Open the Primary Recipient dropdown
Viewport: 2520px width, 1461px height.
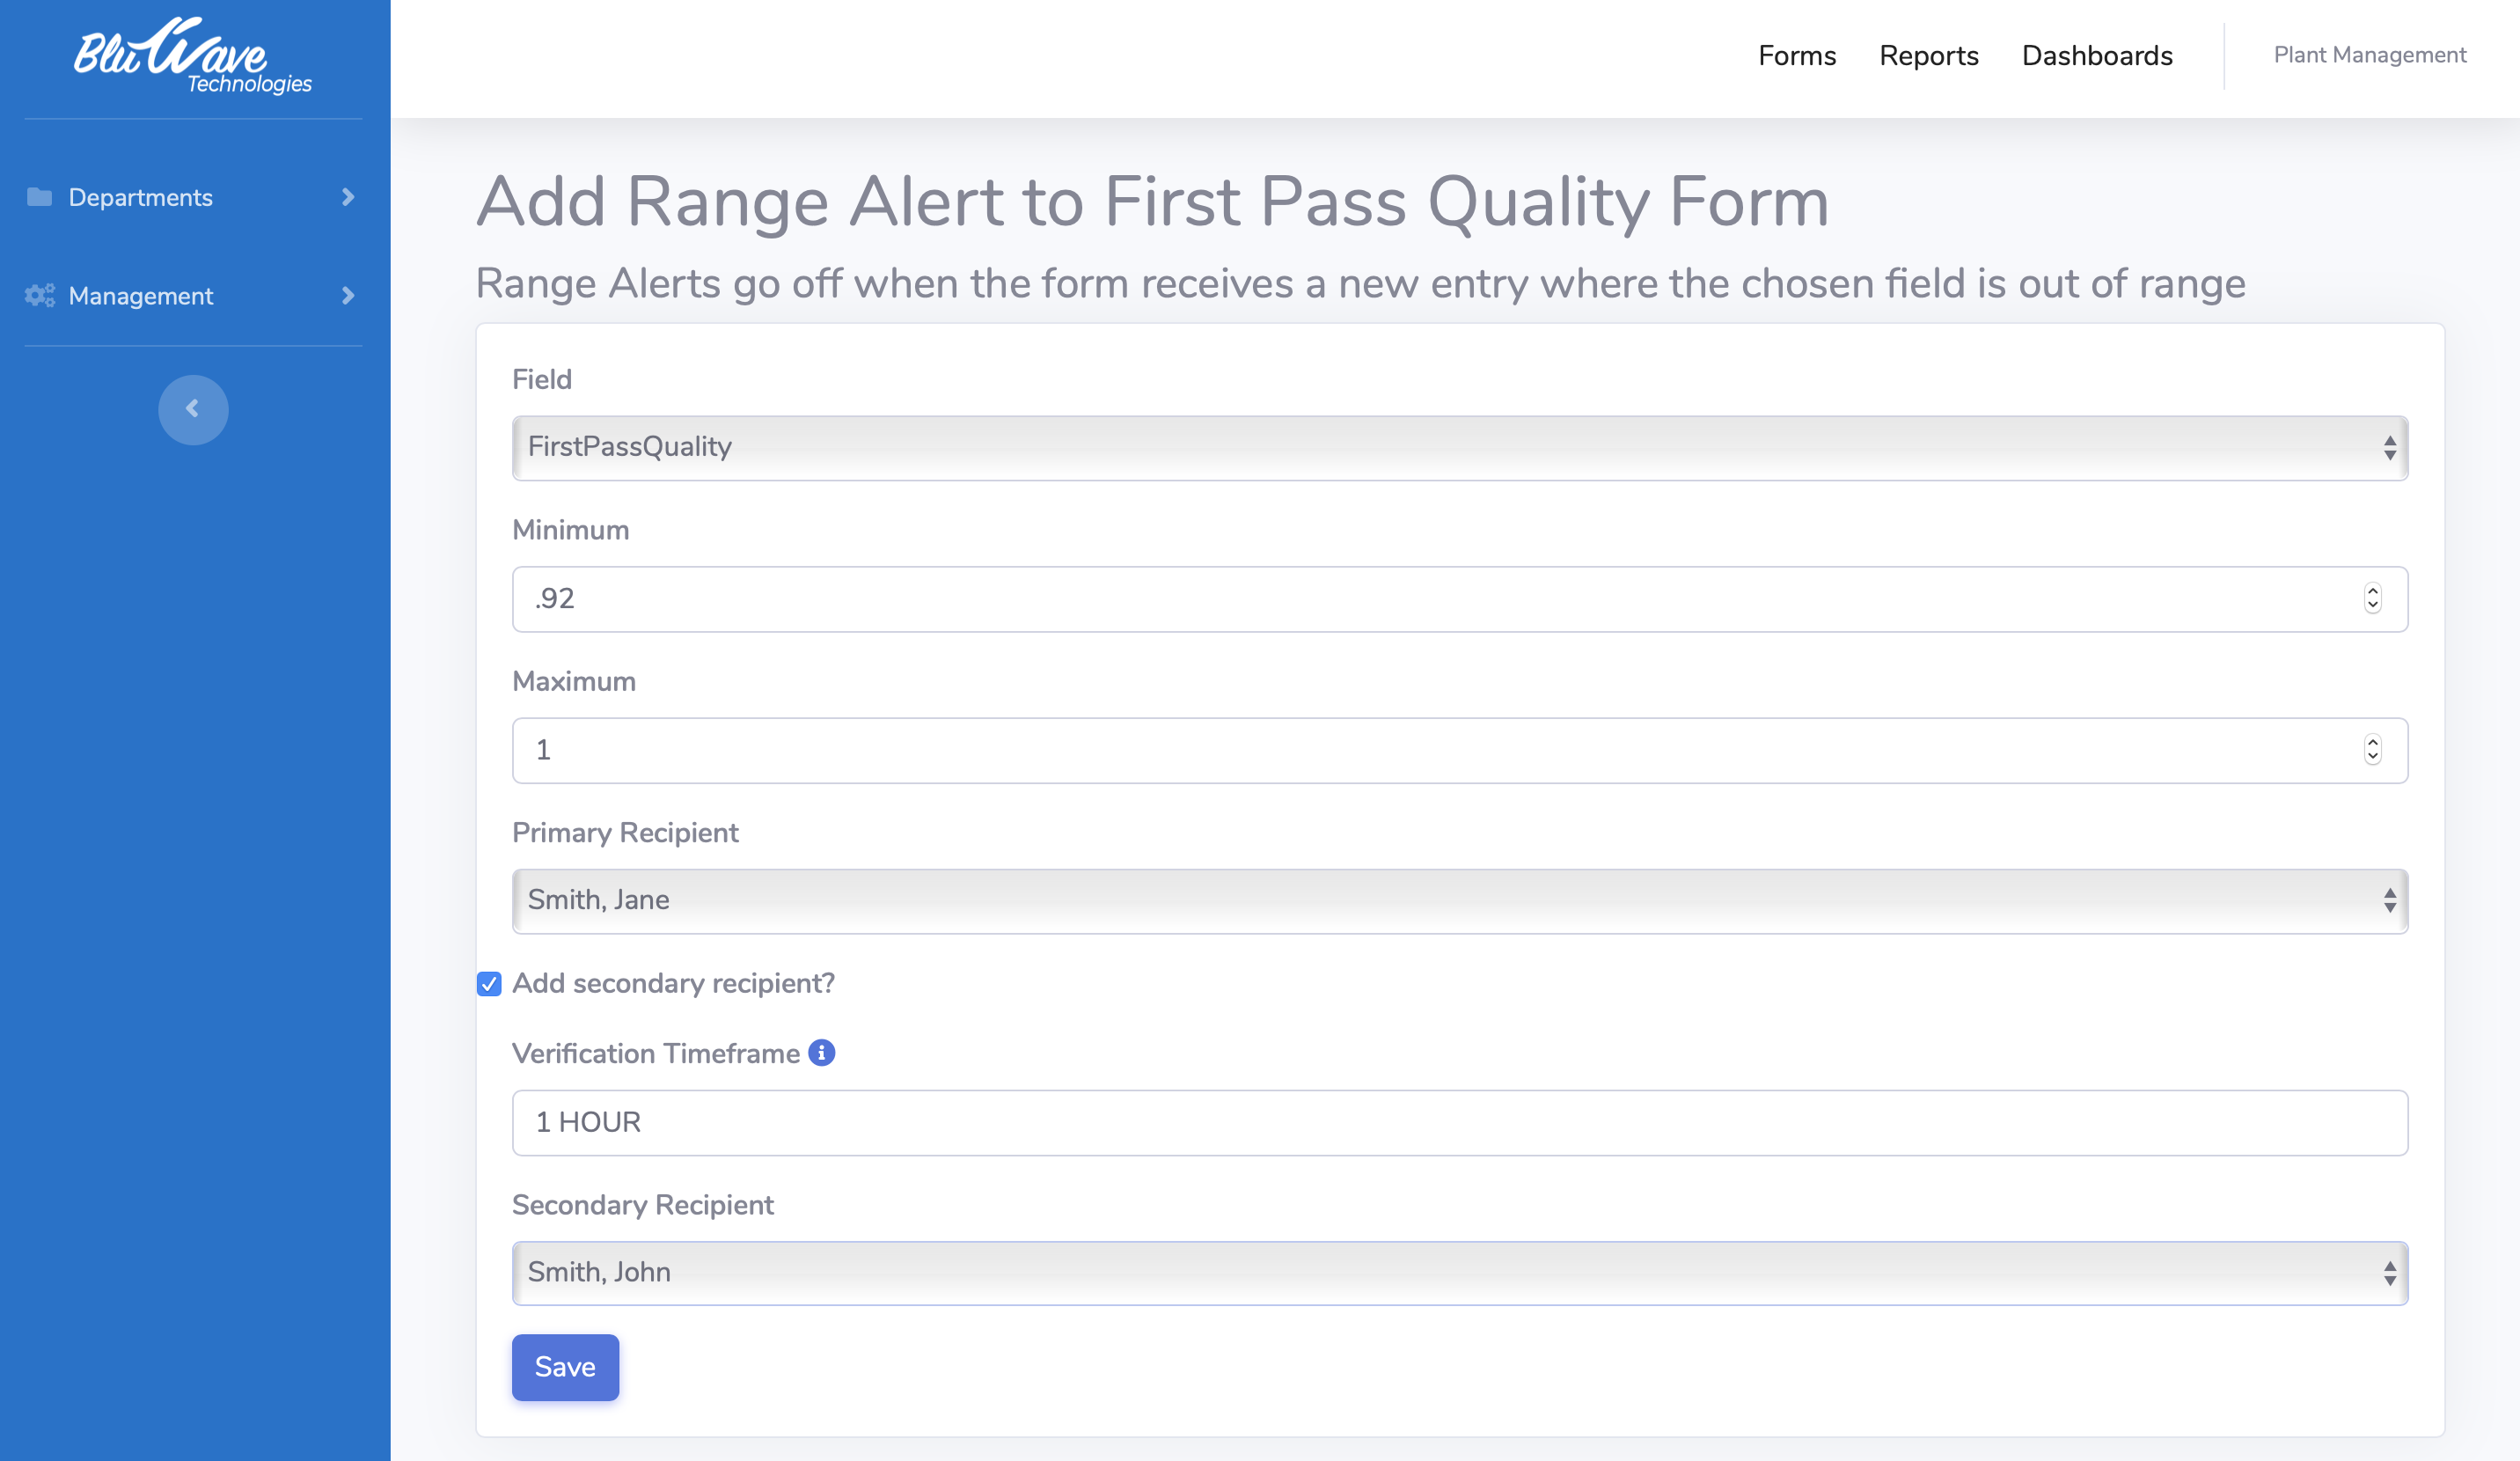coord(1460,900)
